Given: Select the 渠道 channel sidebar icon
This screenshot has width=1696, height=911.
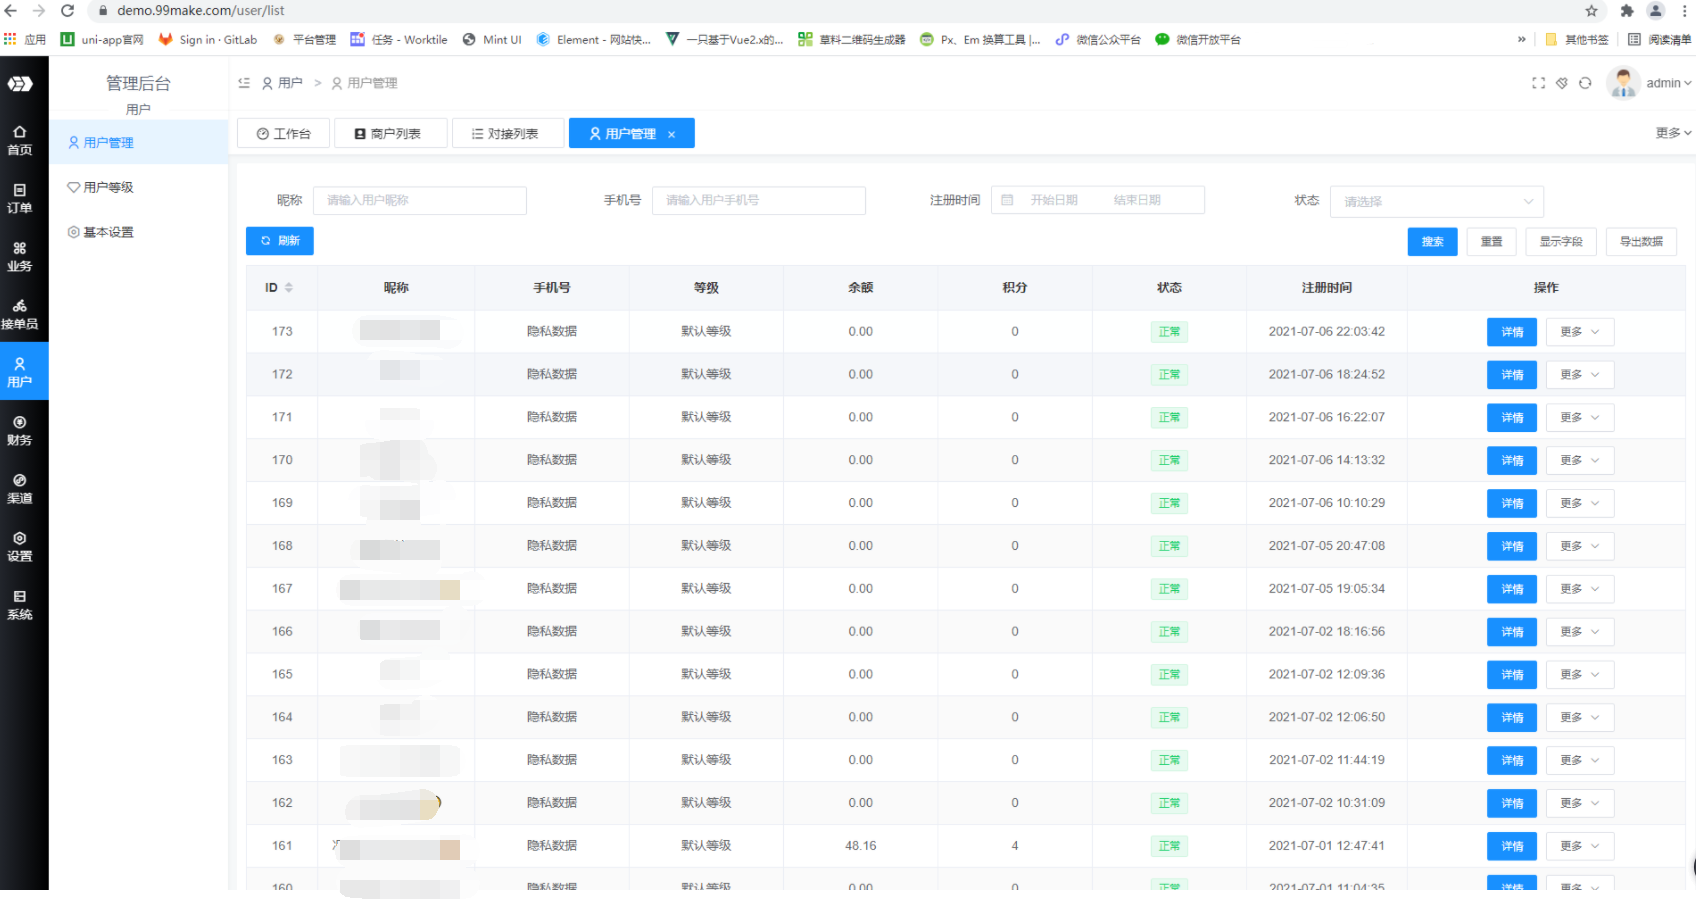Looking at the screenshot, I should pos(20,488).
